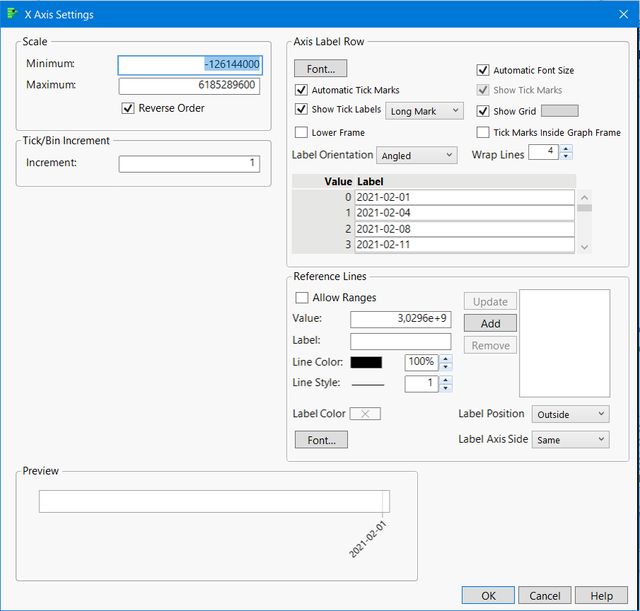Uncheck the Show Grid option
The width and height of the screenshot is (640, 611).
tap(483, 111)
